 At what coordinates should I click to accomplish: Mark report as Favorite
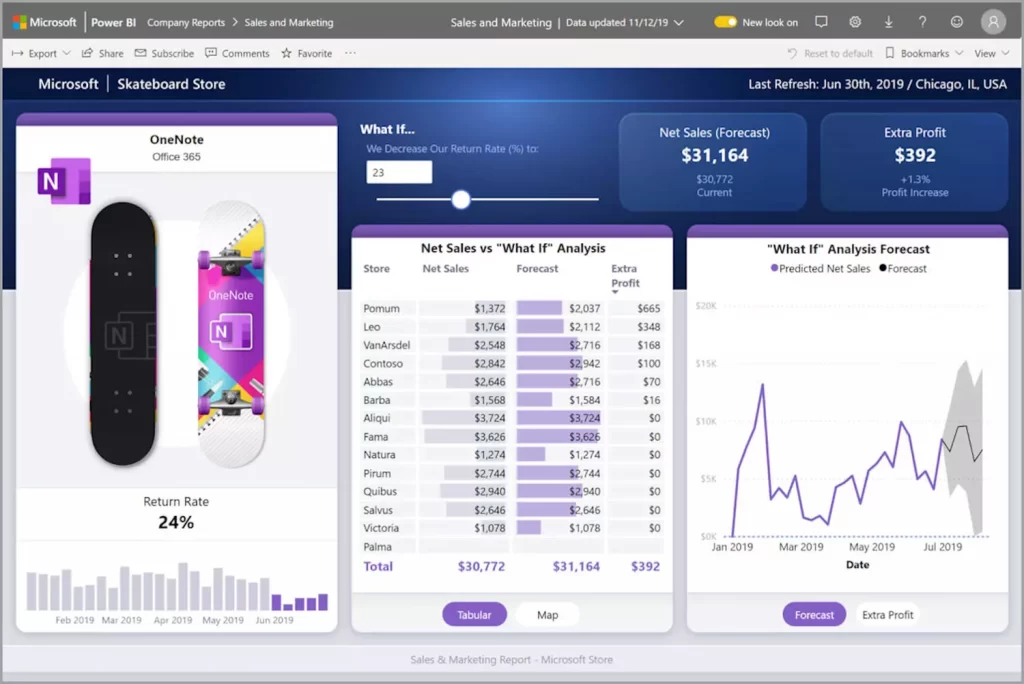coord(306,53)
